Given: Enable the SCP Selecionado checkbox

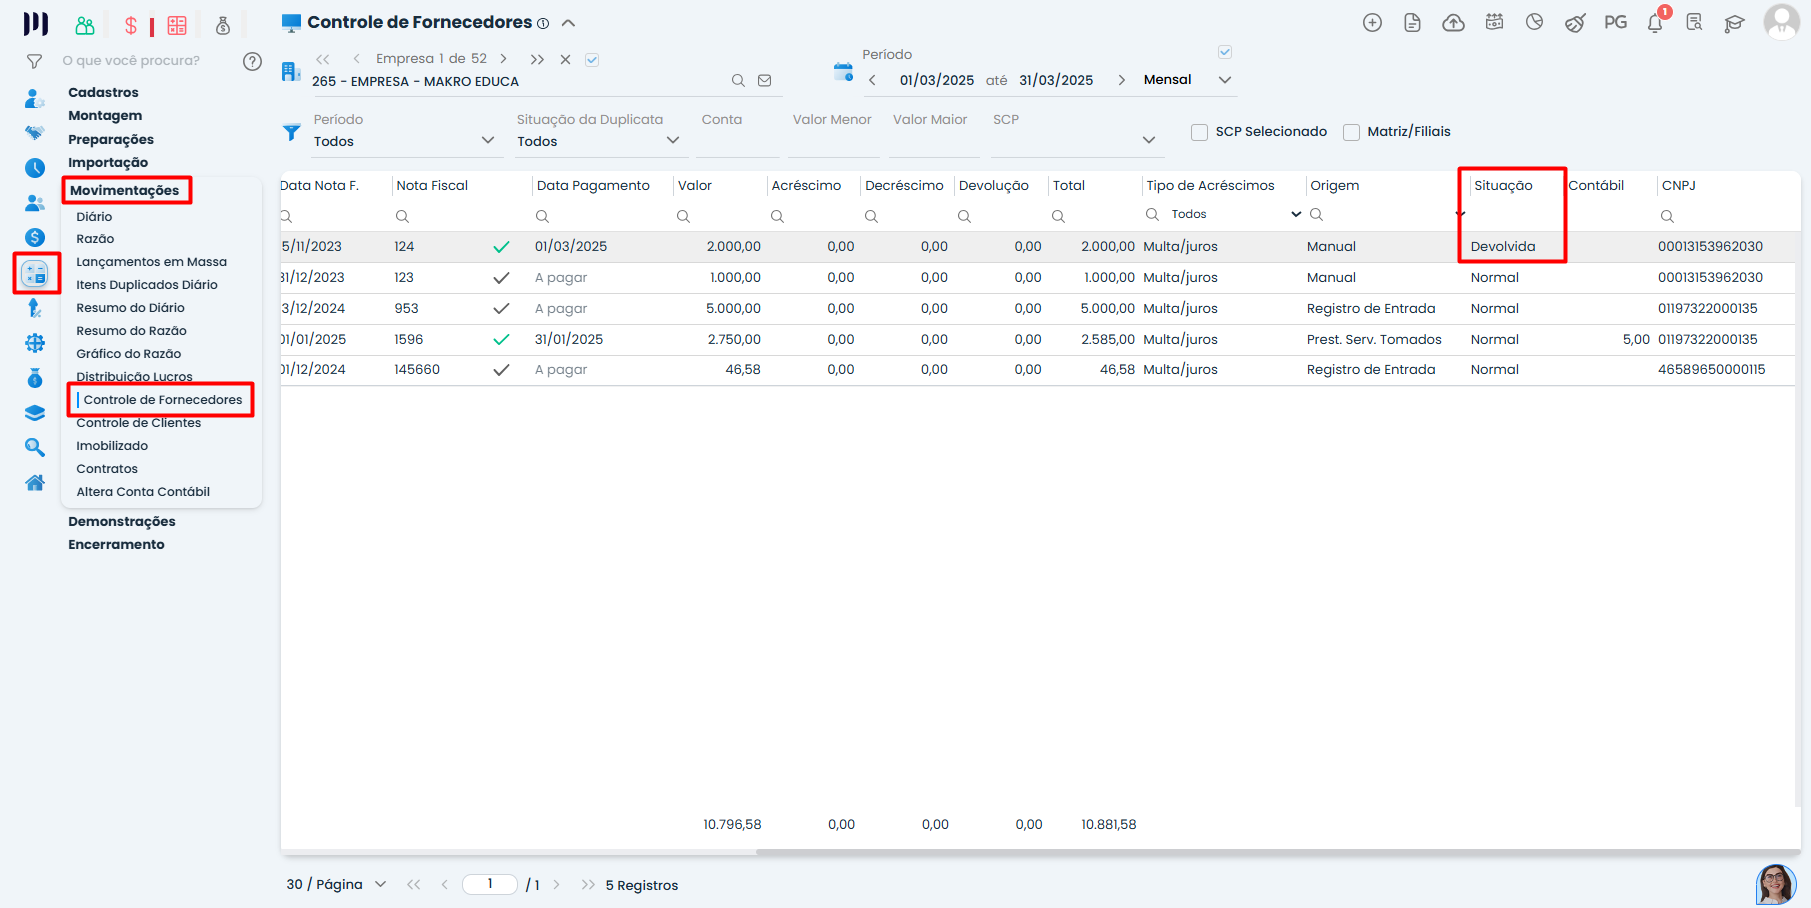Looking at the screenshot, I should click(1200, 132).
